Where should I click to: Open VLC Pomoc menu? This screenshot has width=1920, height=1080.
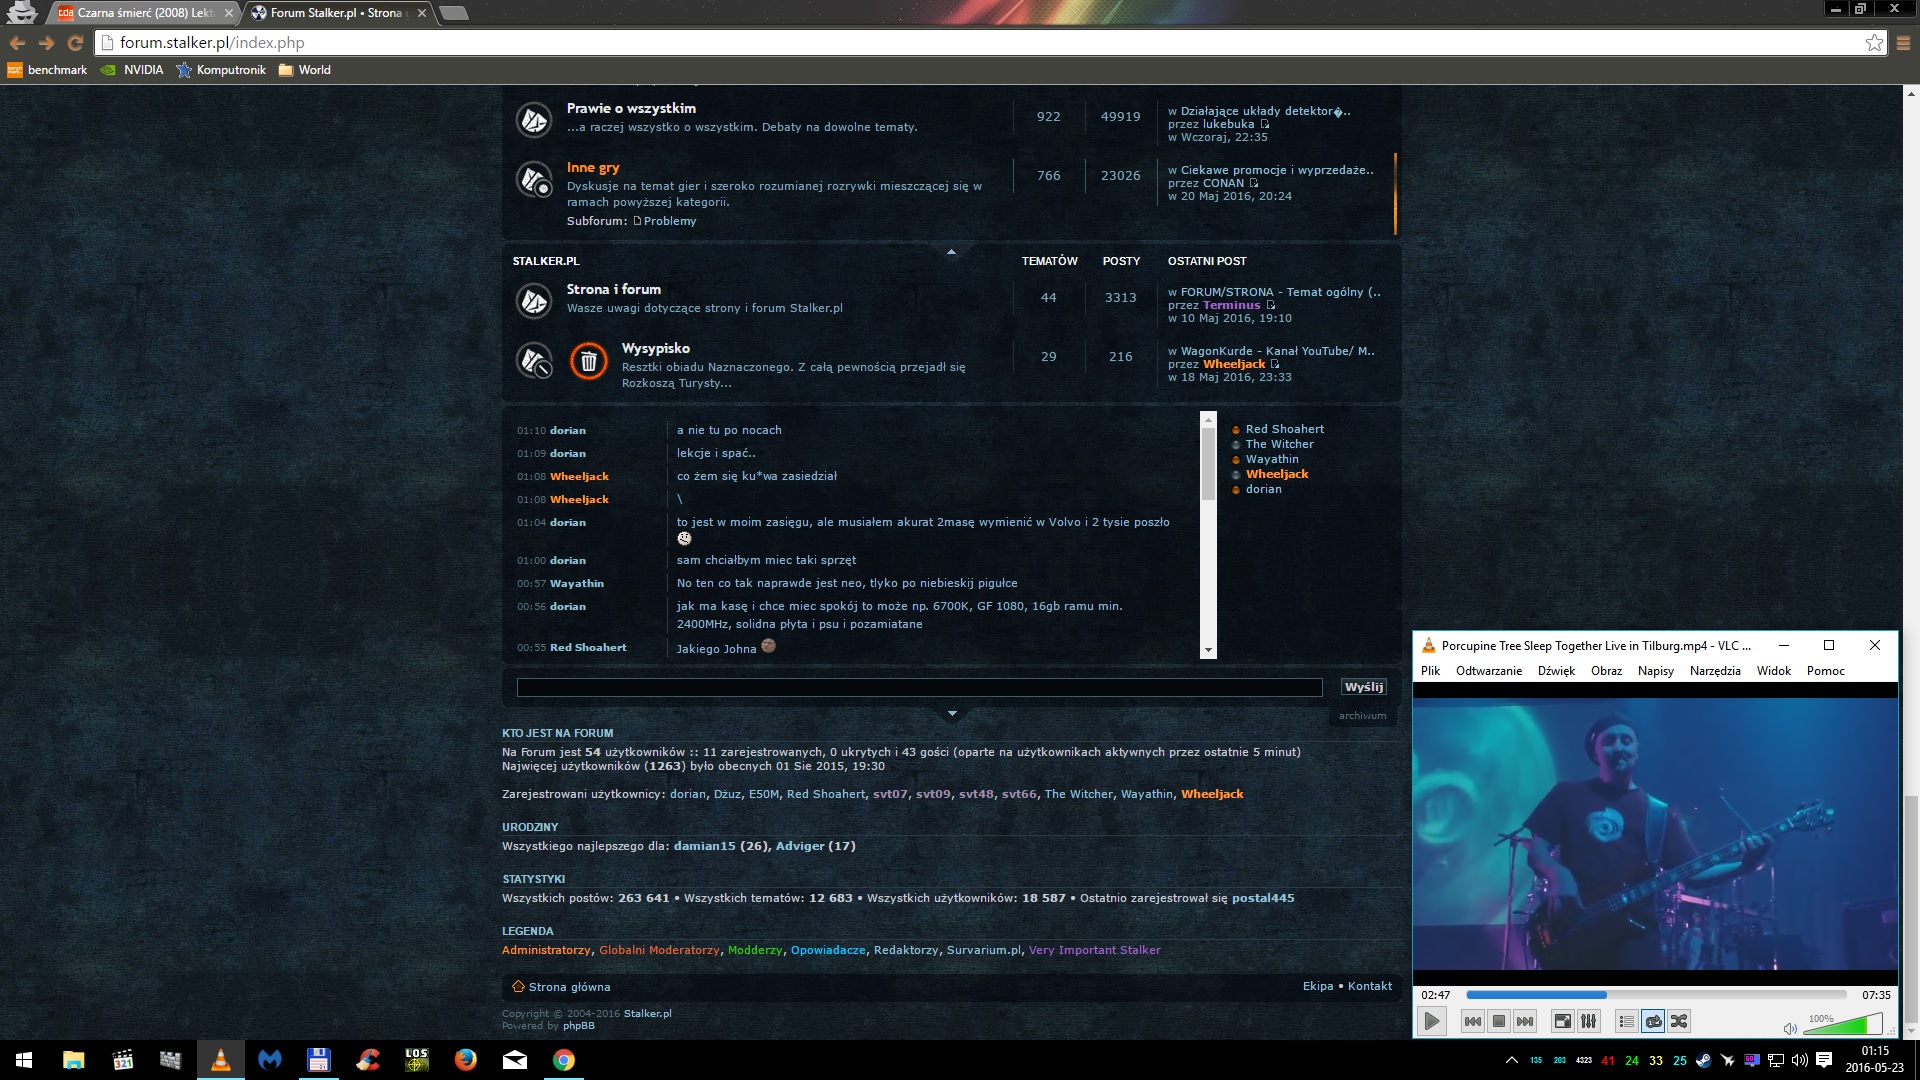pos(1825,671)
